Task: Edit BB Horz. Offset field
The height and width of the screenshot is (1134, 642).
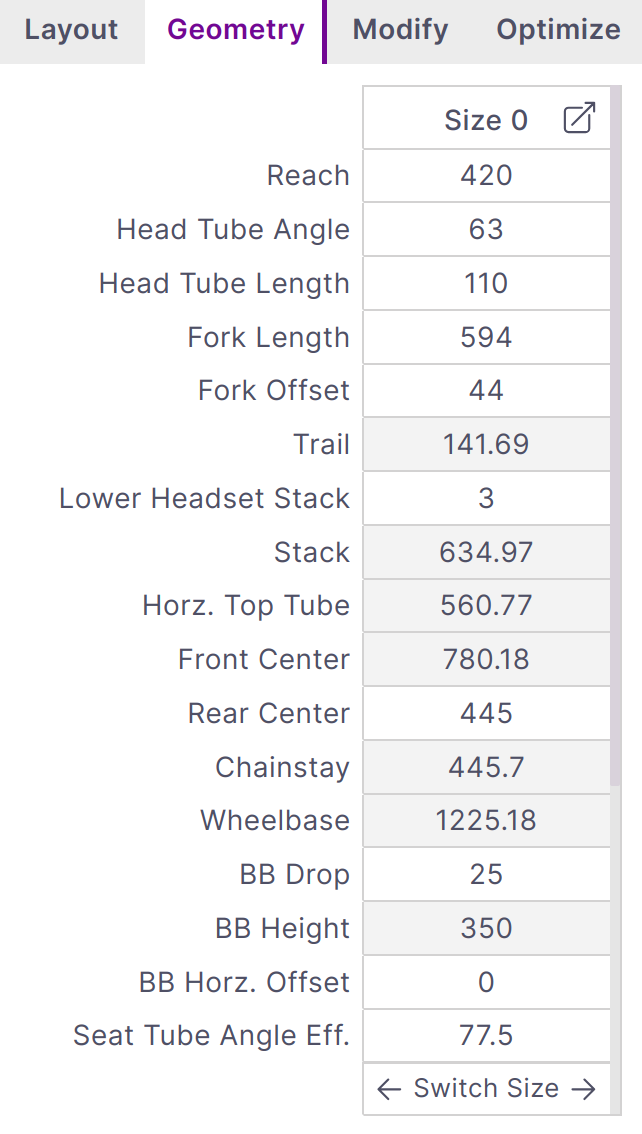Action: 486,983
